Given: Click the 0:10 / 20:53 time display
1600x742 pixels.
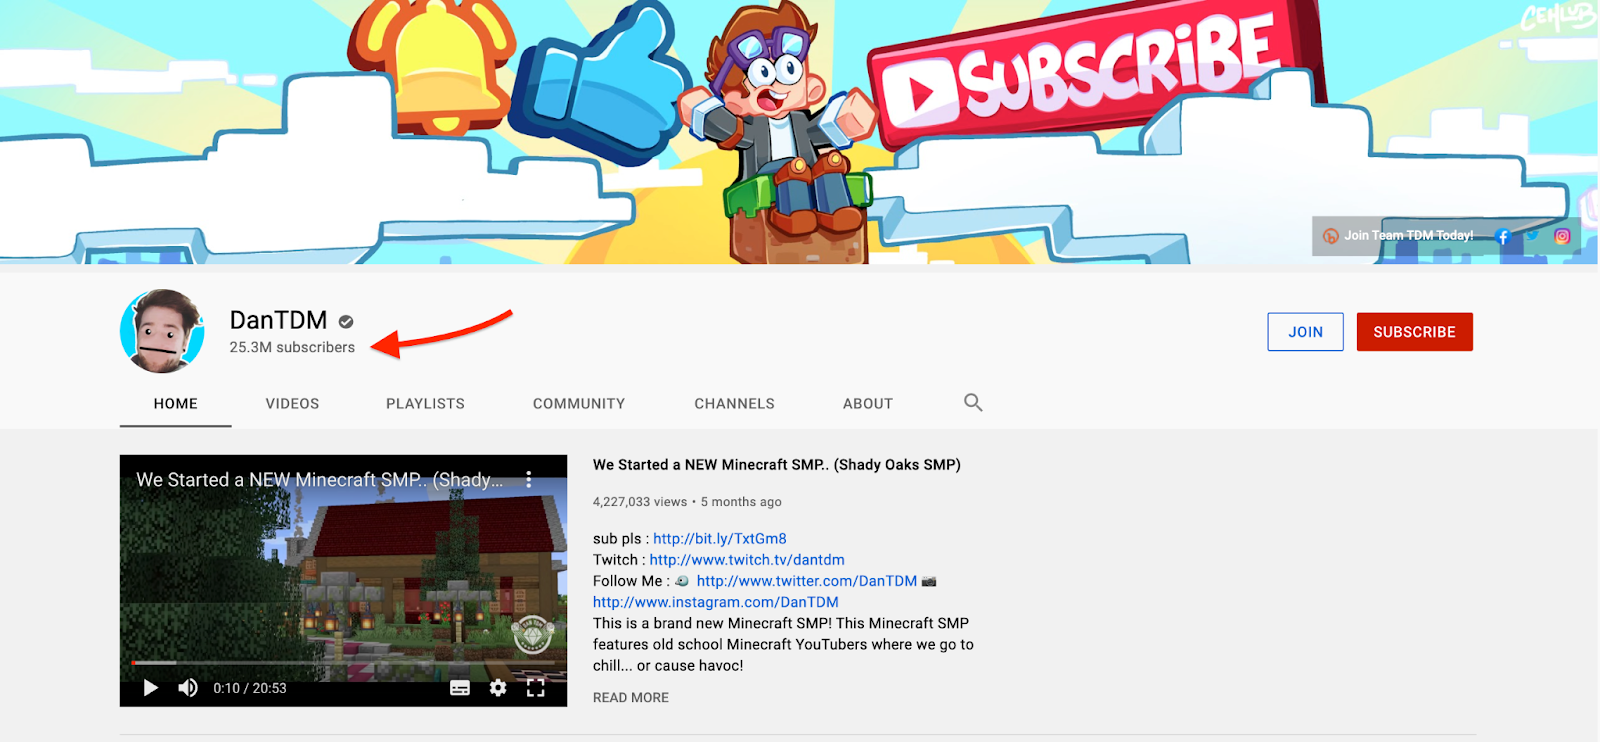Looking at the screenshot, I should pyautogui.click(x=250, y=688).
